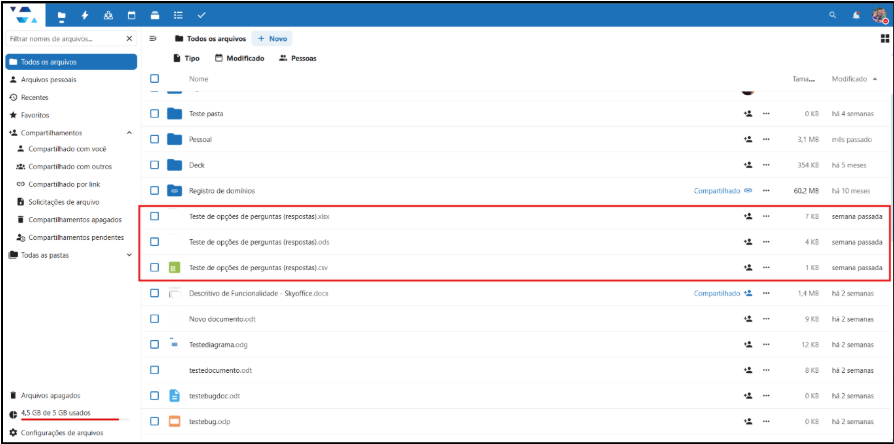The height and width of the screenshot is (444, 894).
Task: Click the notifications bell icon
Action: (856, 16)
